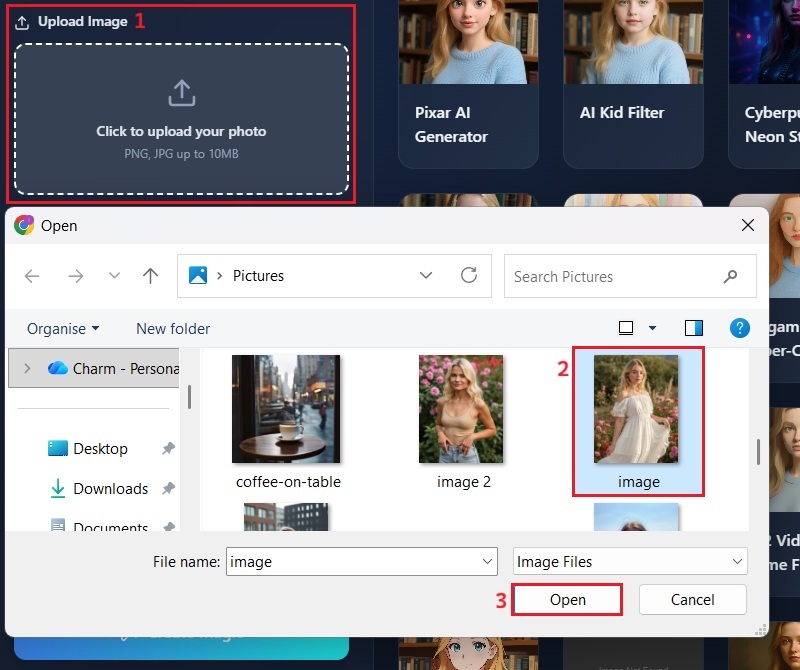Go up one folder level
Screen dimensions: 800x670
coord(150,277)
